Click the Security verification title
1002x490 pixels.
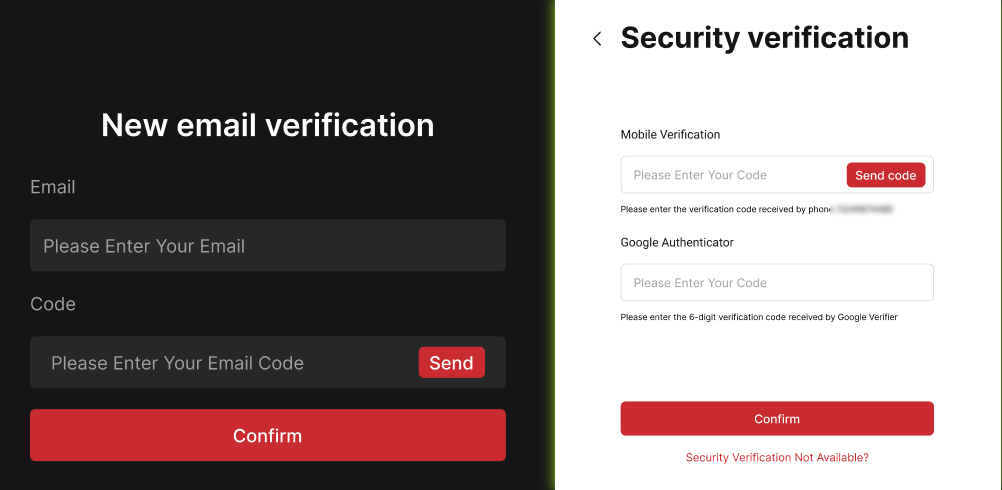coord(764,38)
